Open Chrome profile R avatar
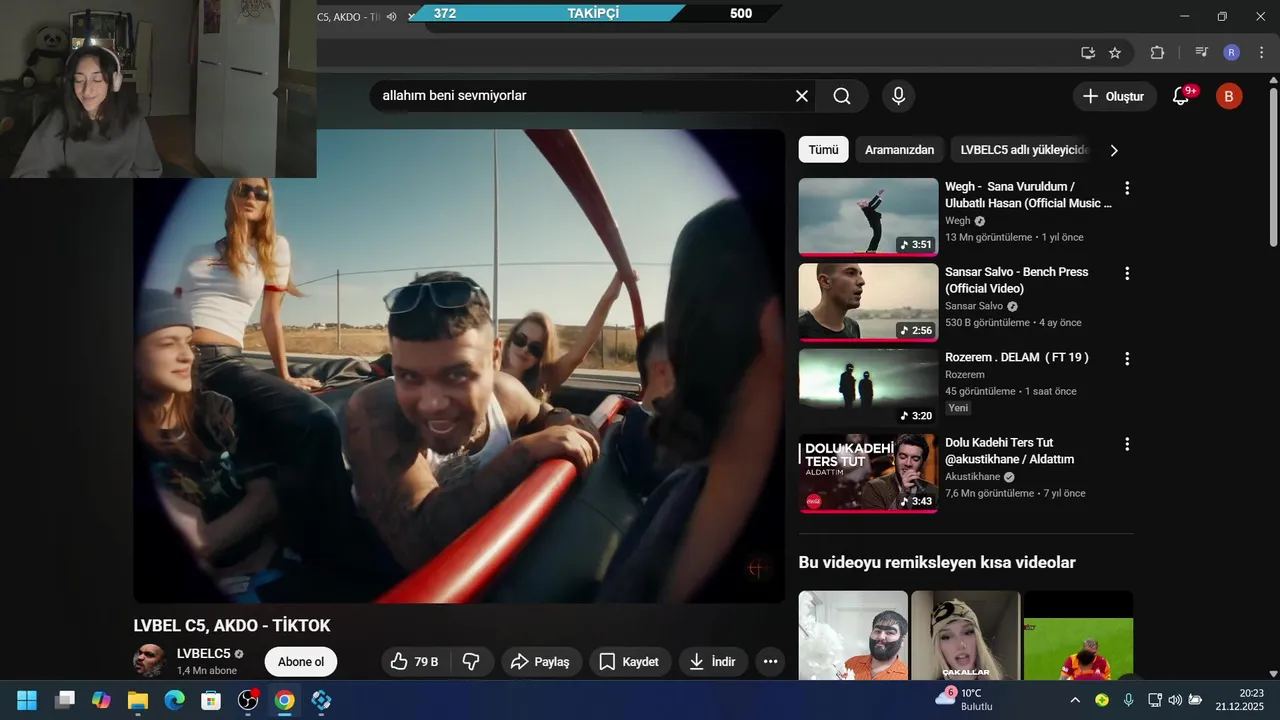Viewport: 1280px width, 720px height. click(1232, 53)
